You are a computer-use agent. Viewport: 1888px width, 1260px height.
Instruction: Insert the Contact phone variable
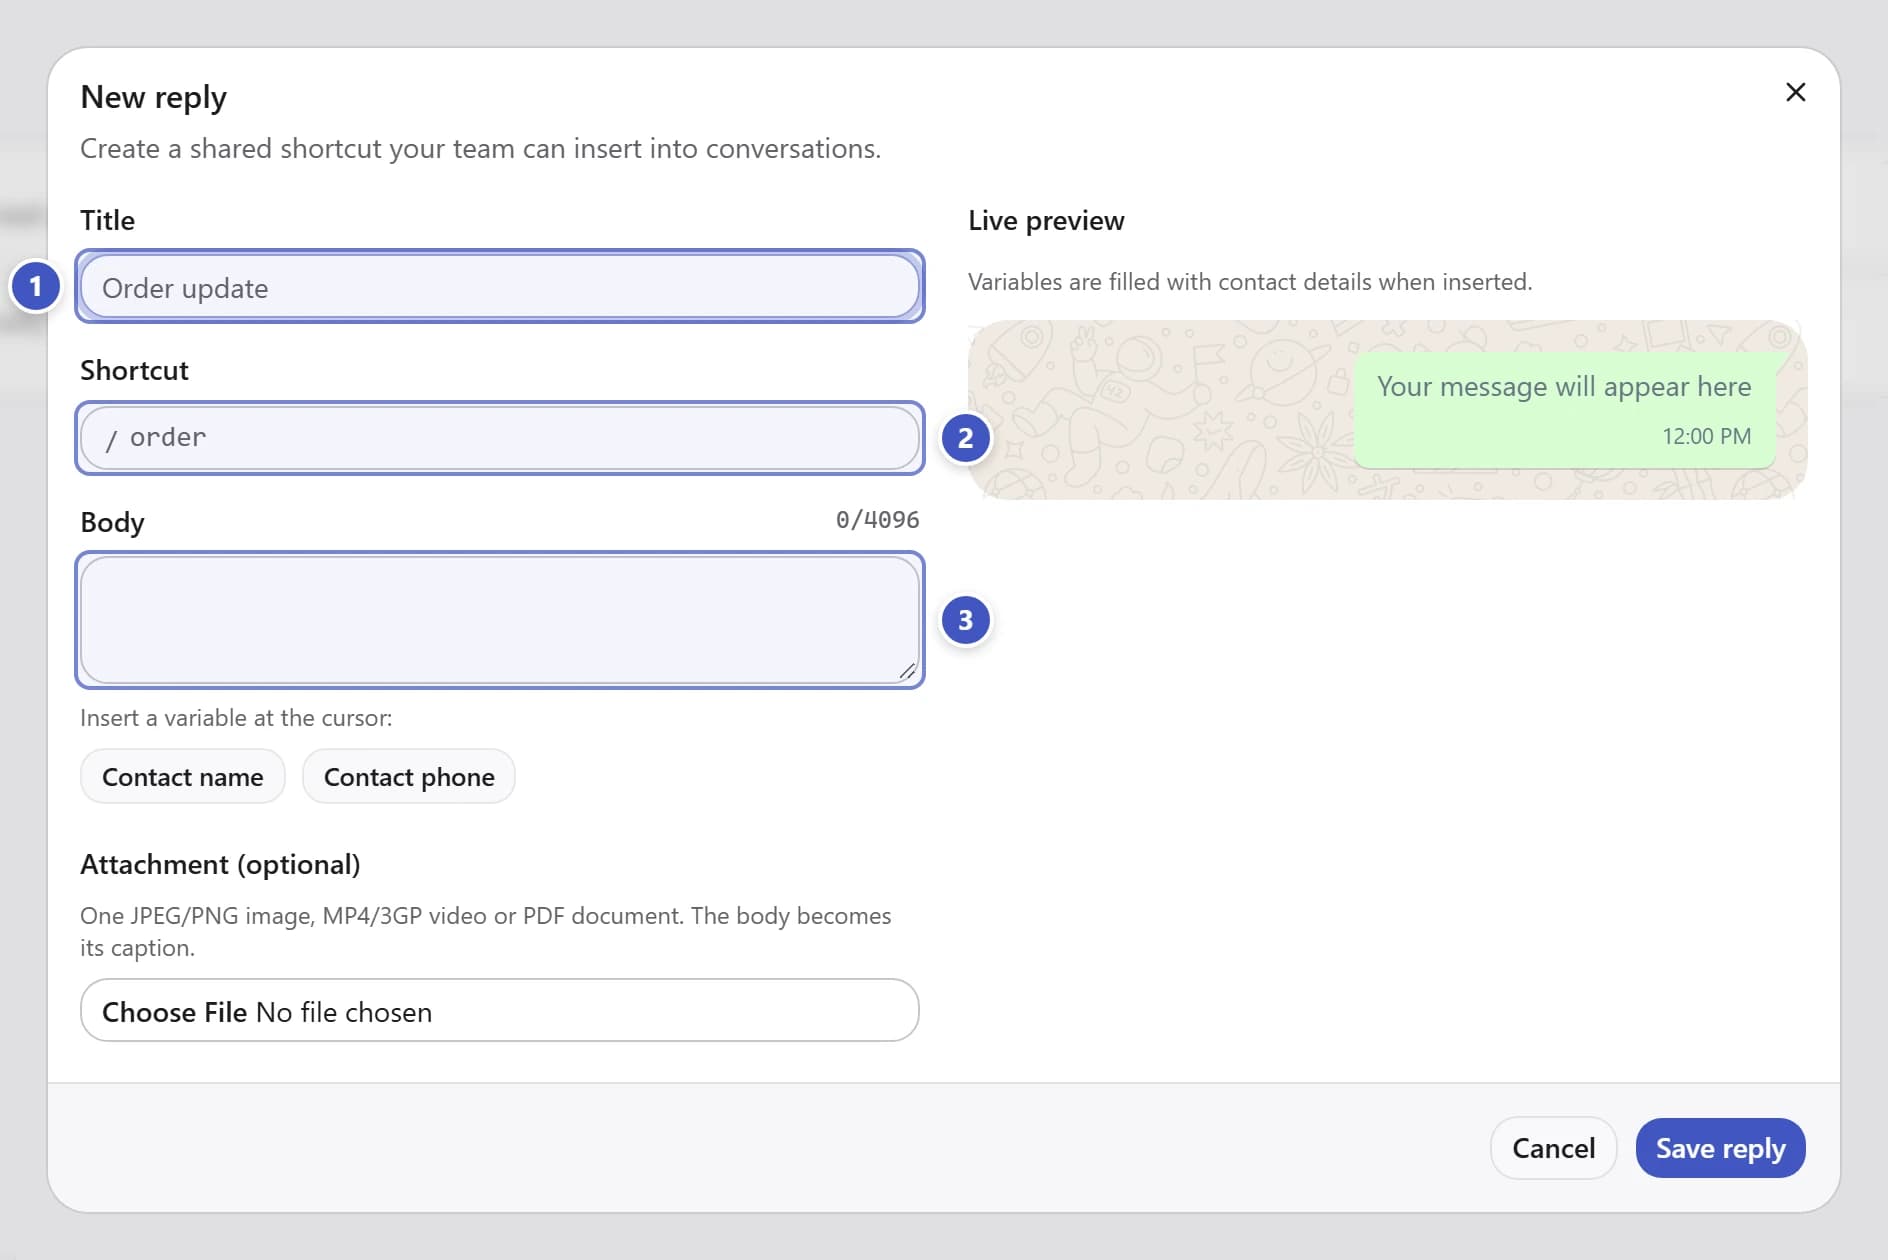pos(409,777)
